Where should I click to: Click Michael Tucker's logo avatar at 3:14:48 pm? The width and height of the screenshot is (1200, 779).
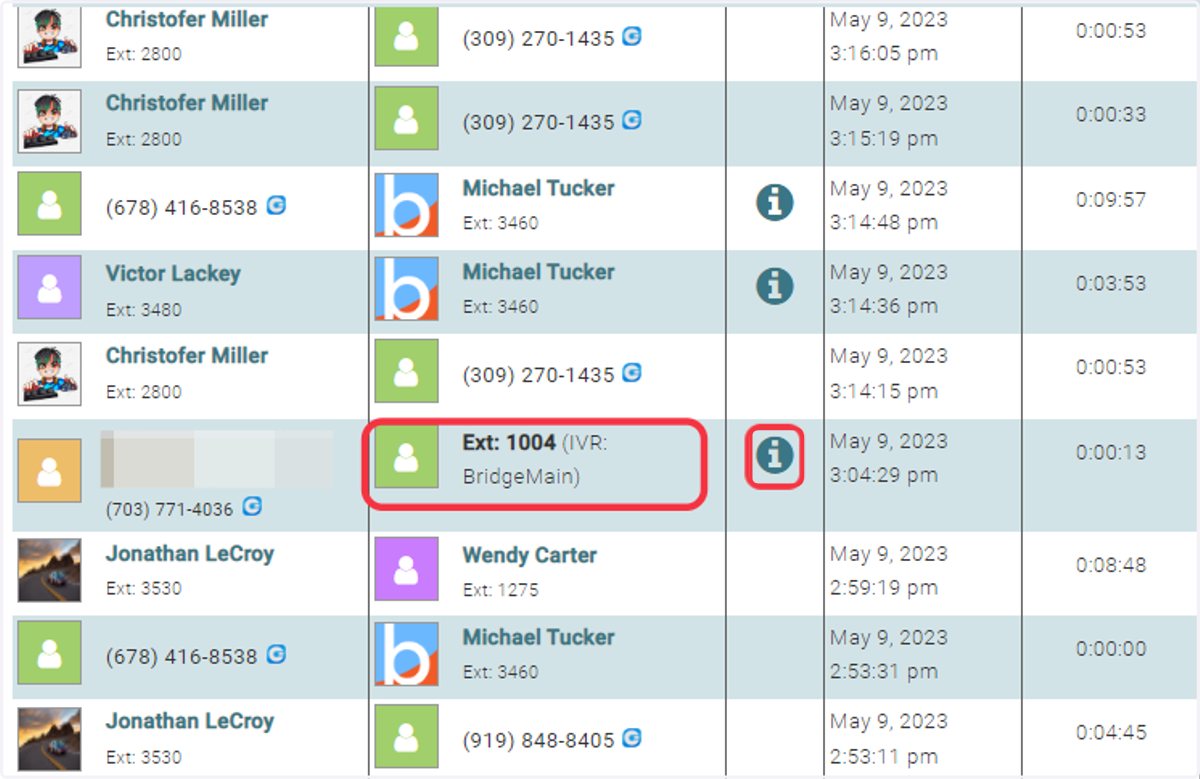pyautogui.click(x=406, y=205)
